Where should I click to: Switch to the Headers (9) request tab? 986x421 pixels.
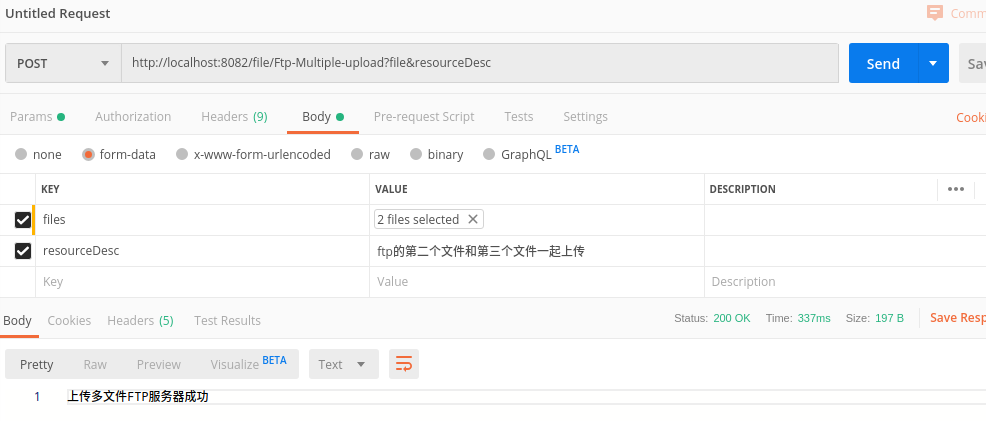[234, 116]
